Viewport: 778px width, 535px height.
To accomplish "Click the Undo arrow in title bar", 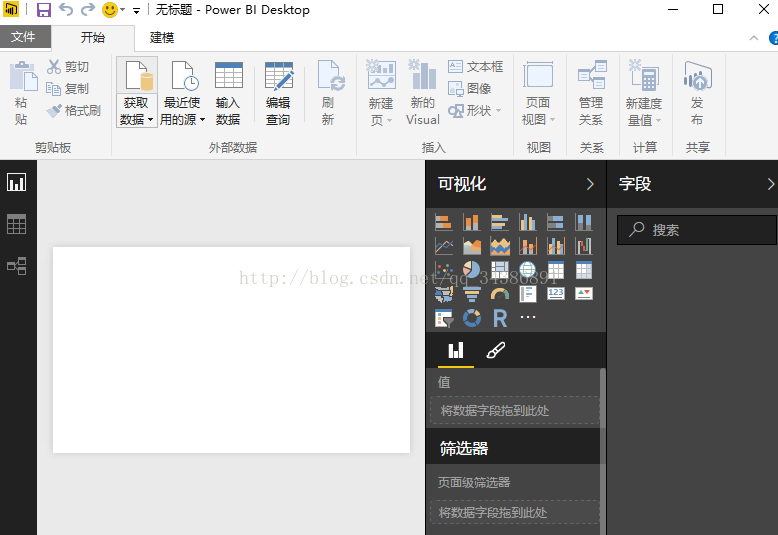I will [65, 9].
